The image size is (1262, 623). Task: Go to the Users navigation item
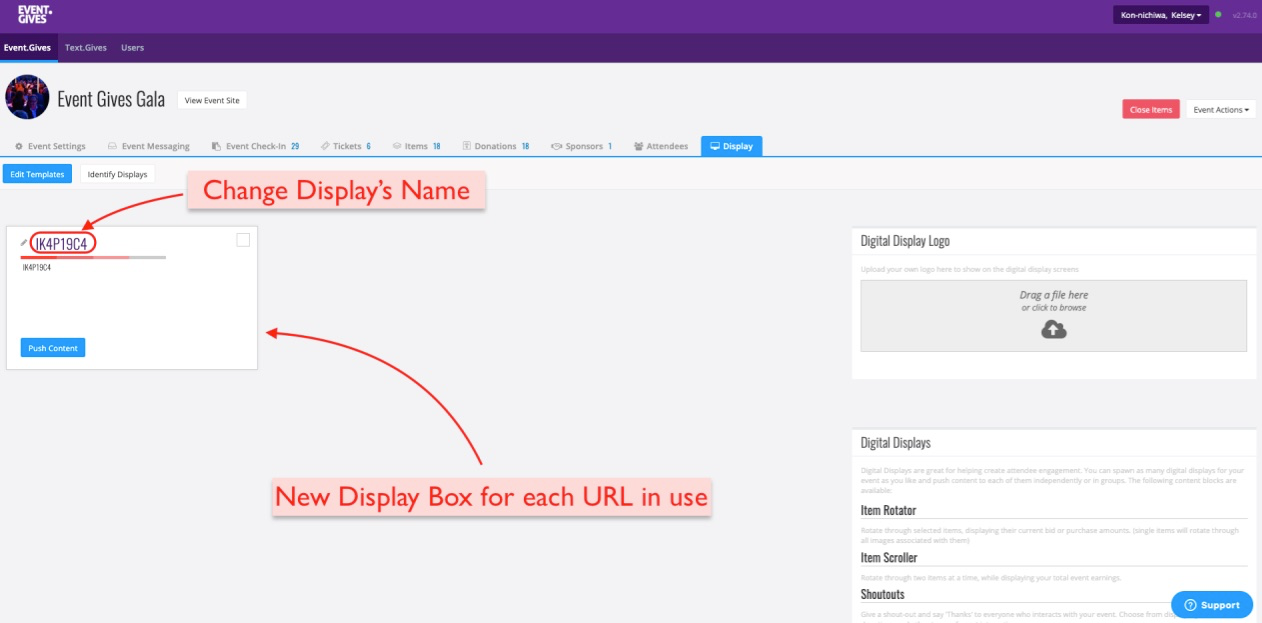pos(132,47)
